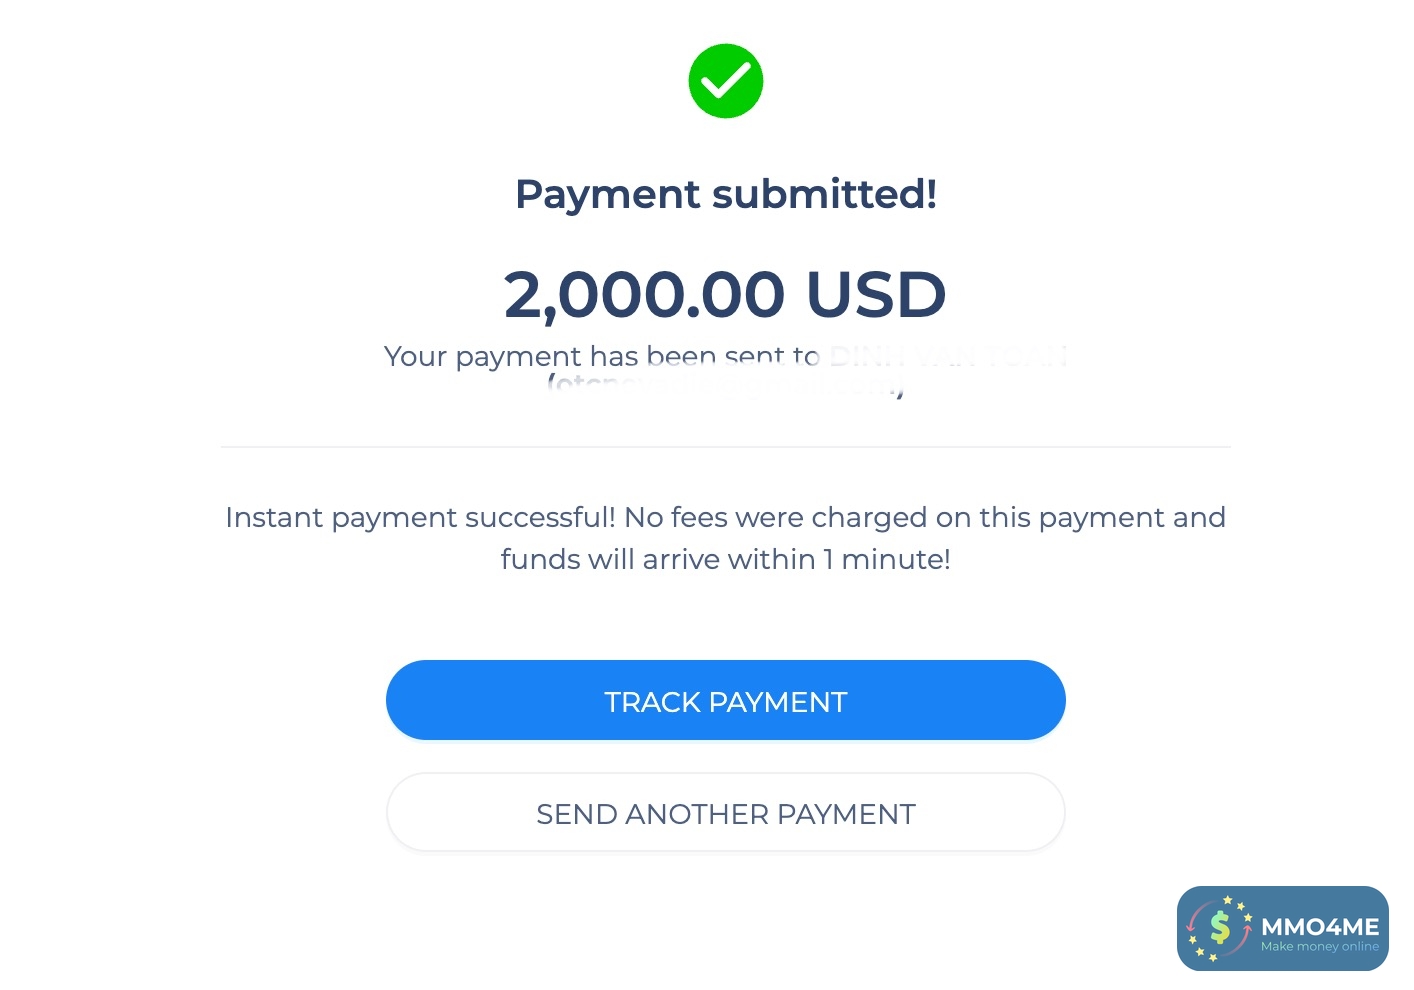Click the blurred recipient email line
Screen dimensions: 1414x990
(x=725, y=387)
